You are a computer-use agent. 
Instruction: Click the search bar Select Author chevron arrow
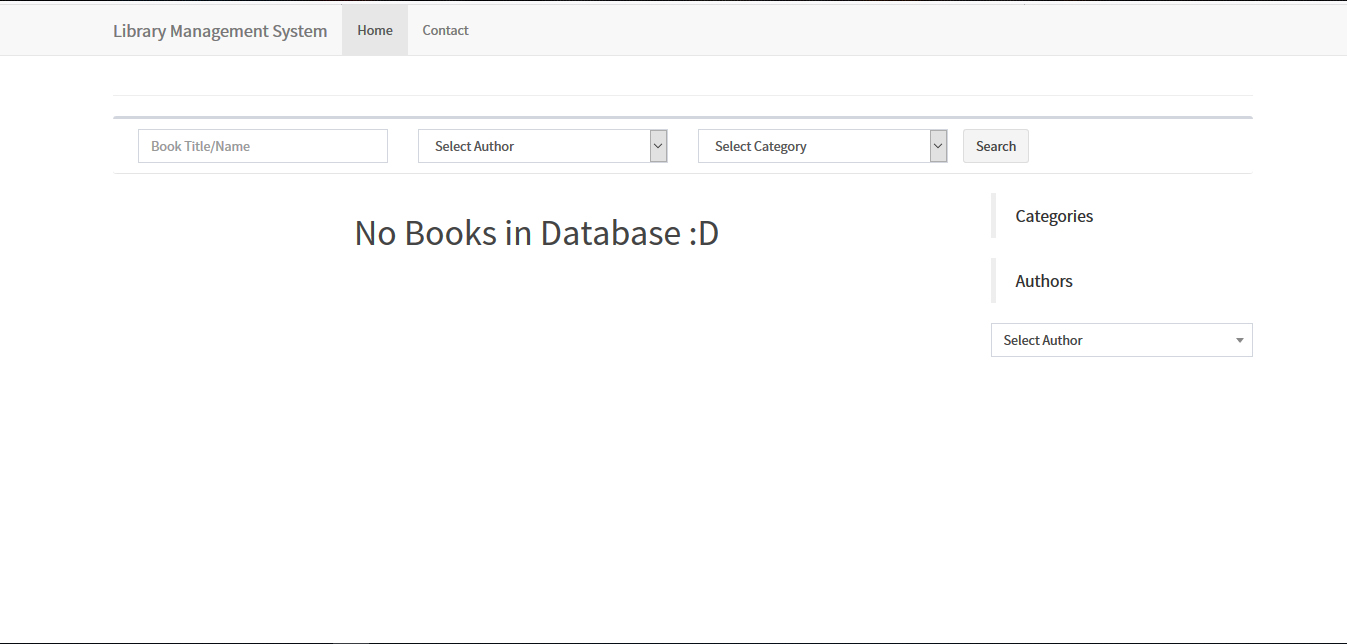click(658, 146)
